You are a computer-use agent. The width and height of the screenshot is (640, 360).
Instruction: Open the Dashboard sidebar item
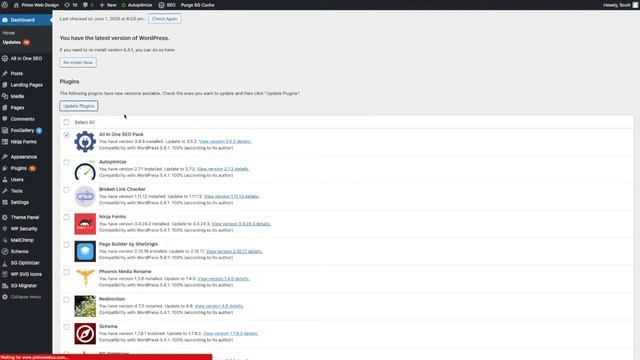coord(26,20)
